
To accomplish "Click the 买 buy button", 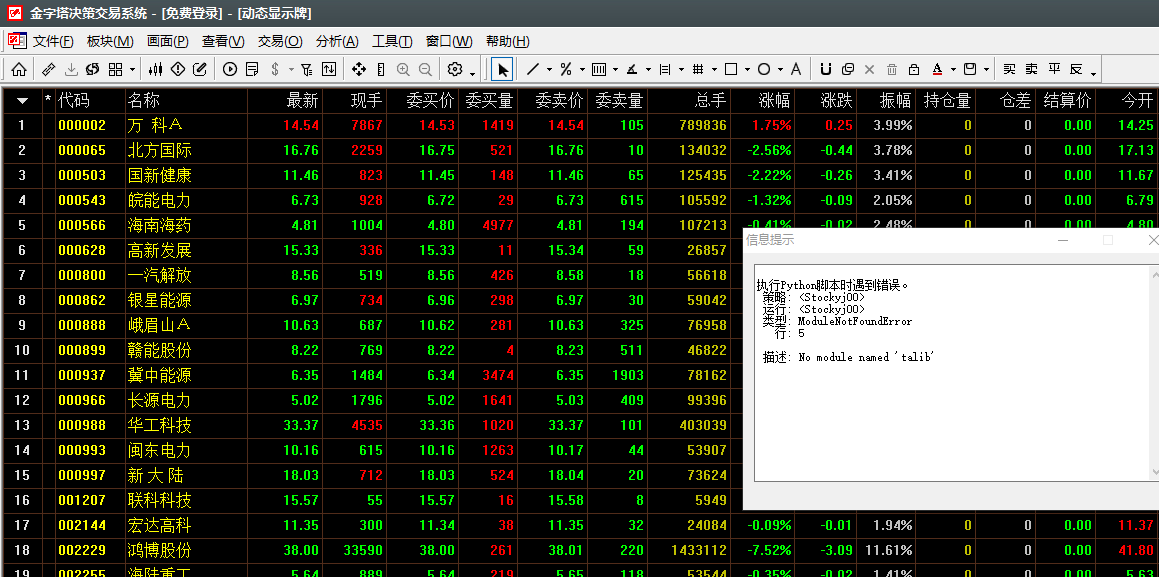I will click(x=1009, y=69).
